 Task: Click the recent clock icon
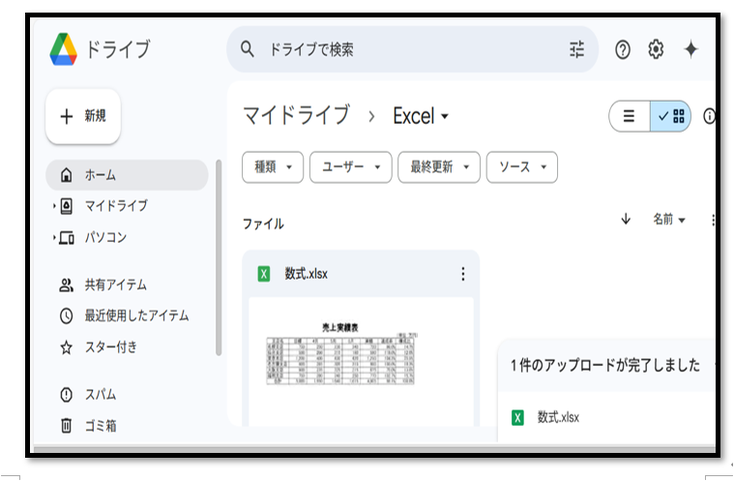tap(66, 316)
